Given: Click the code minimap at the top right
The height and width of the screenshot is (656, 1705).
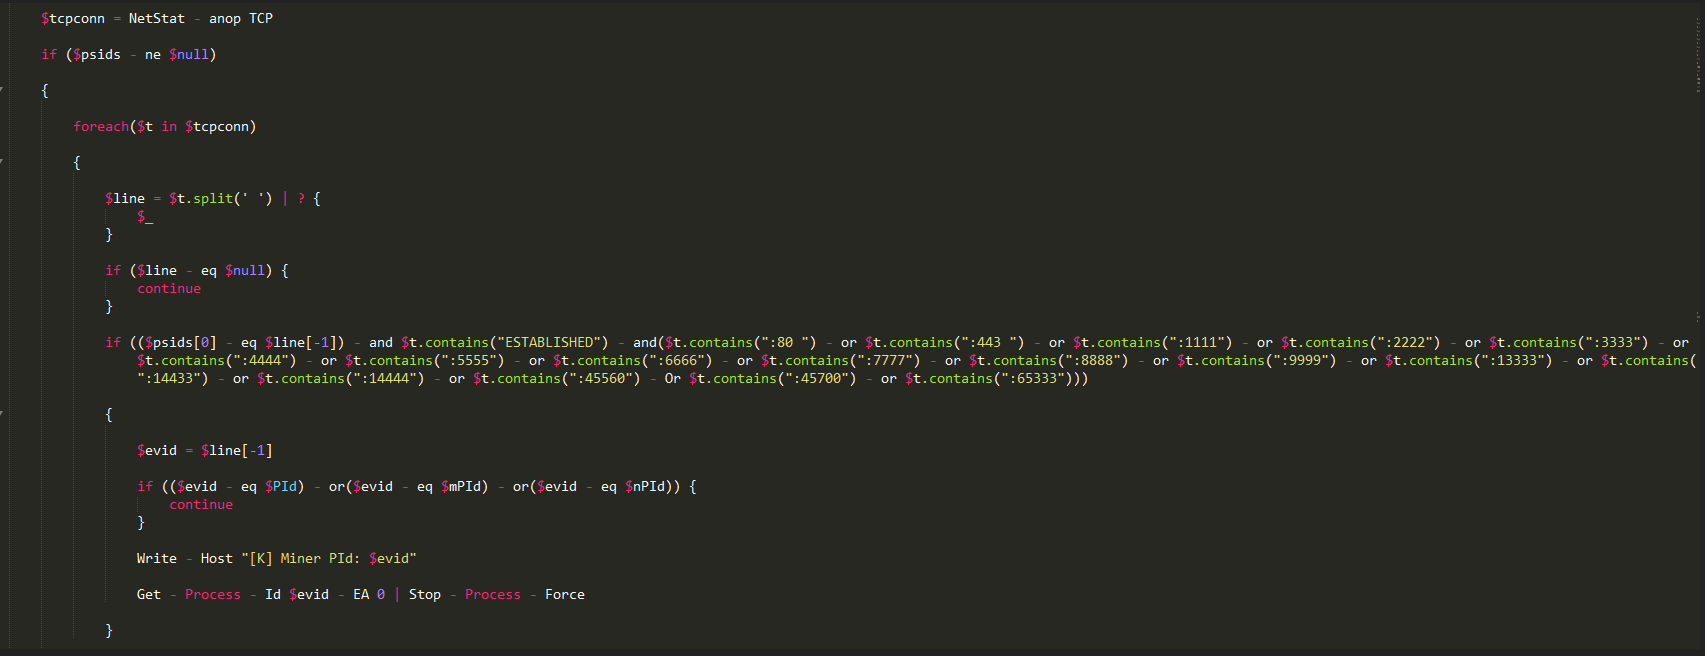Looking at the screenshot, I should pos(1697,55).
